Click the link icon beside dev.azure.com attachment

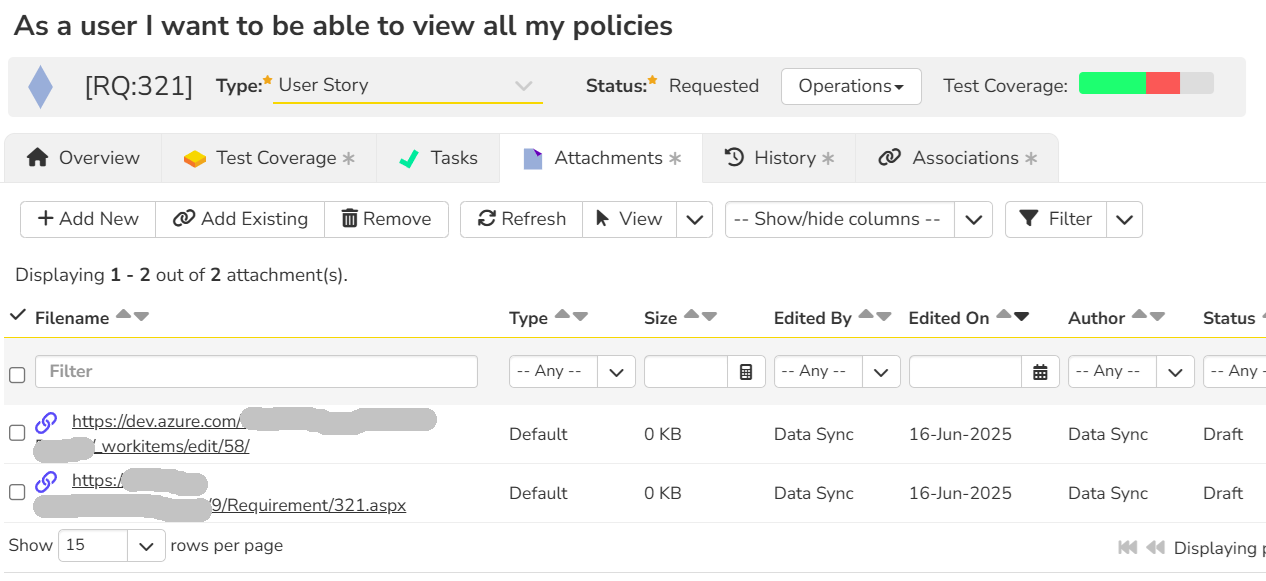tap(46, 422)
